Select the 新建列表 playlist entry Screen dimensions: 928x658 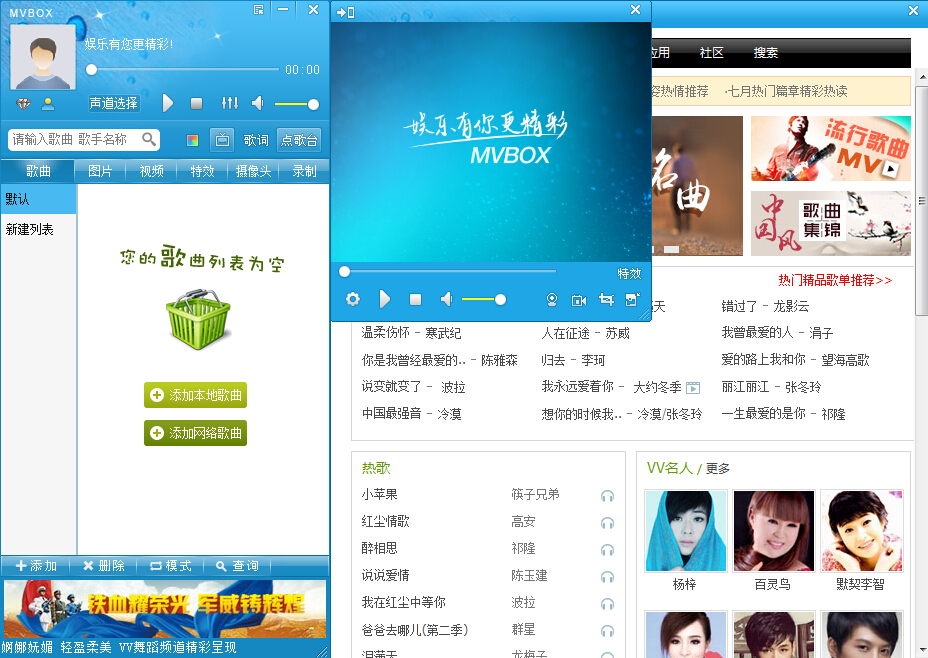(x=38, y=229)
